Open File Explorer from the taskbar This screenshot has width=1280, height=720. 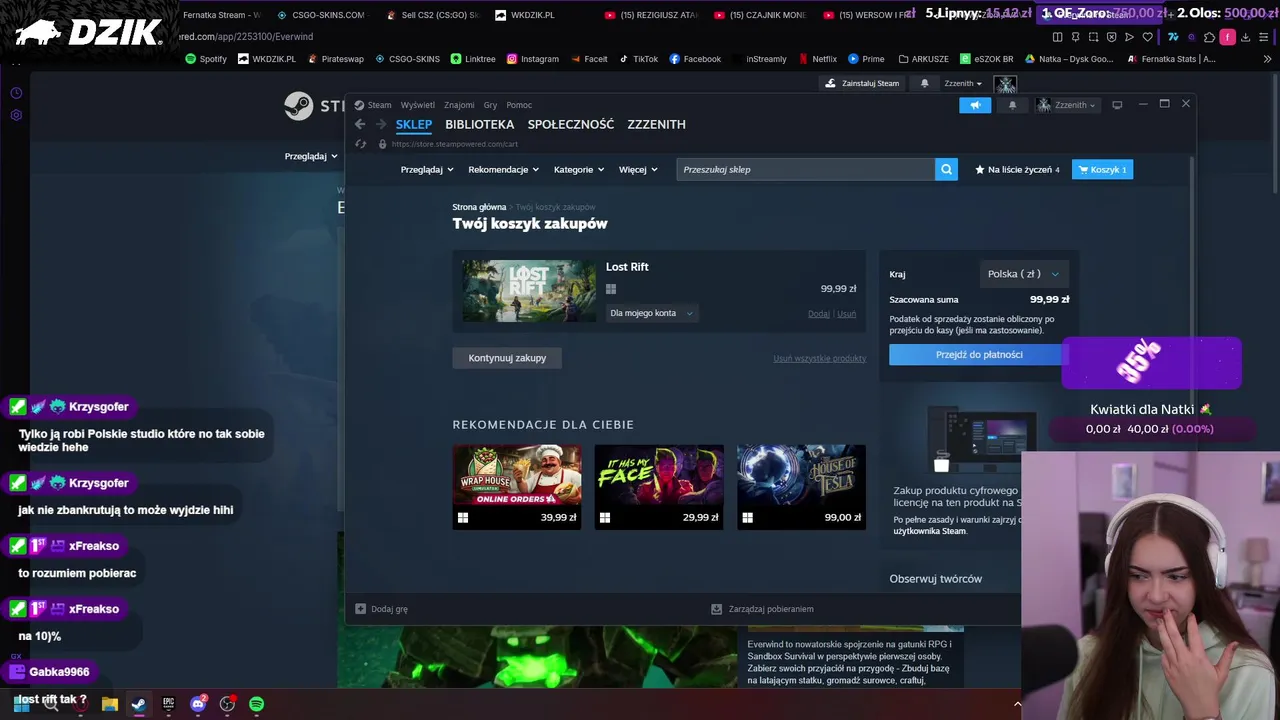coord(110,704)
